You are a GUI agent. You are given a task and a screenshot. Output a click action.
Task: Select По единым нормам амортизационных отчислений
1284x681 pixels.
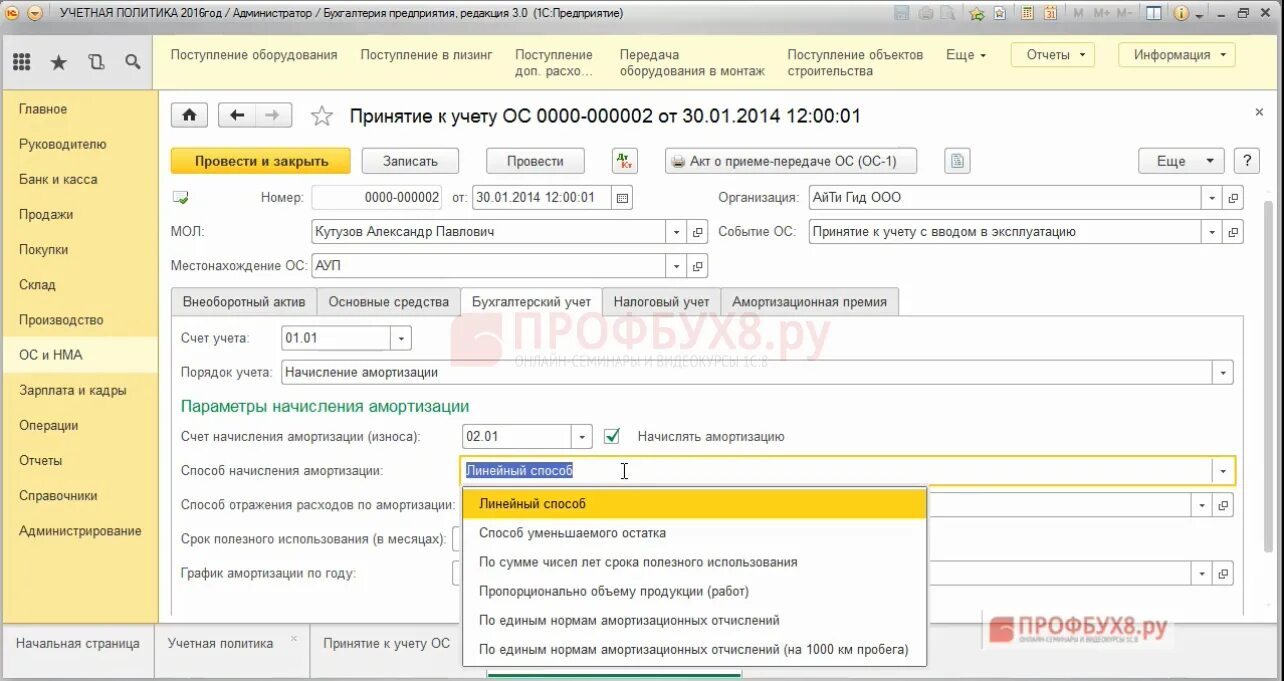pos(694,620)
